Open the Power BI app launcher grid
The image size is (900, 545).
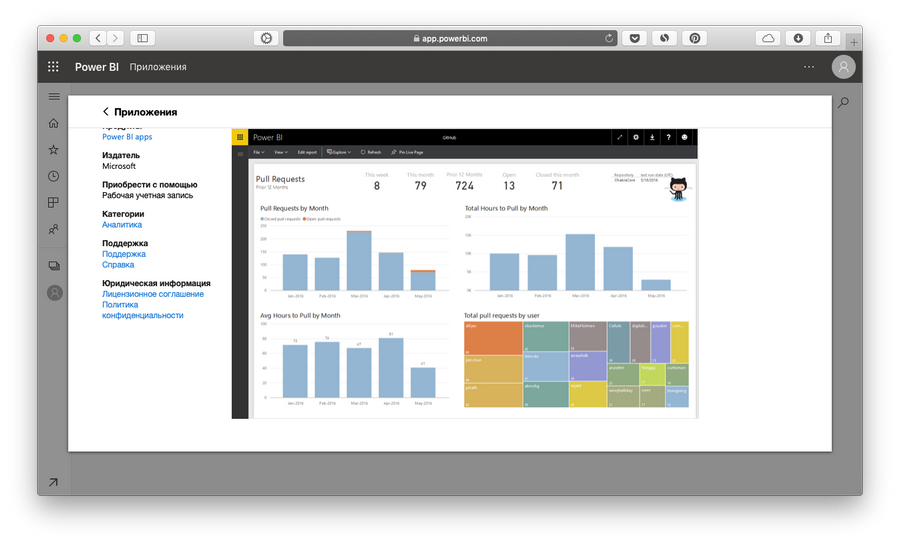[x=54, y=67]
